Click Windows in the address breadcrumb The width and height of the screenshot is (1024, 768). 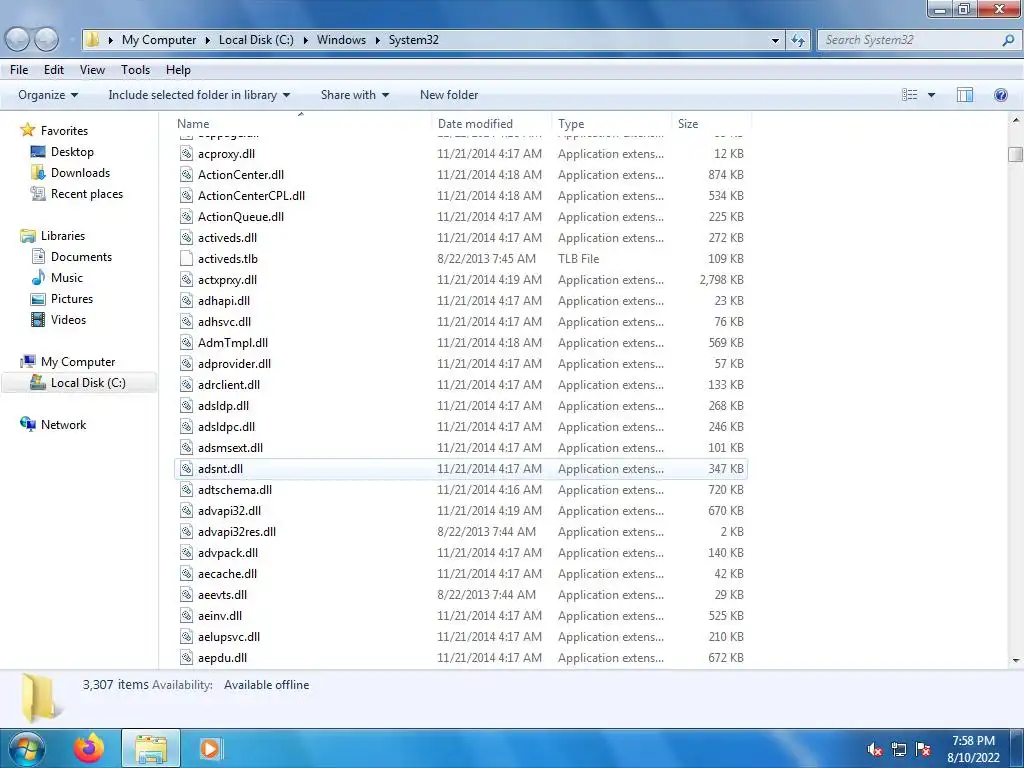[x=341, y=40]
